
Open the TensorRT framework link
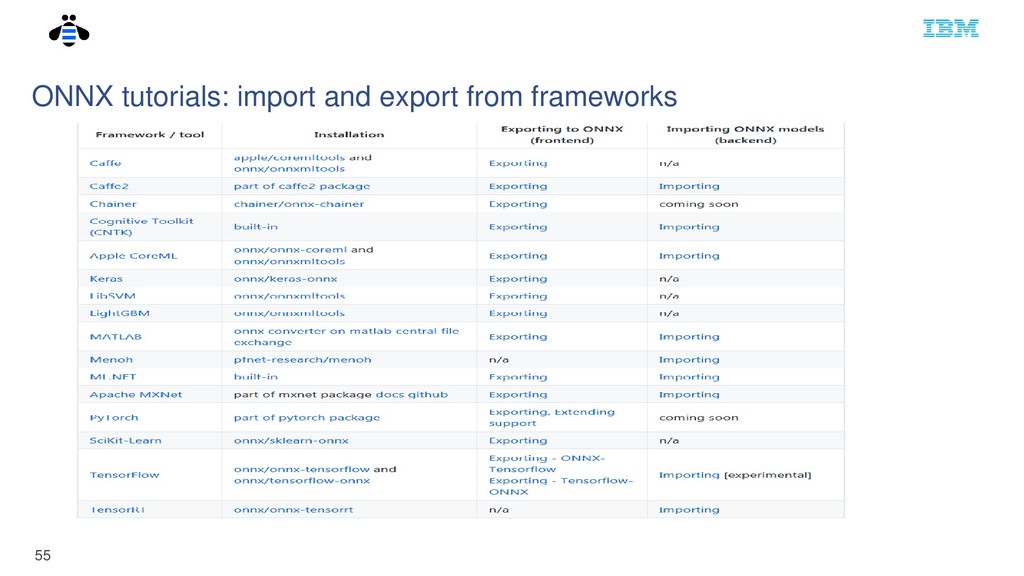117,510
